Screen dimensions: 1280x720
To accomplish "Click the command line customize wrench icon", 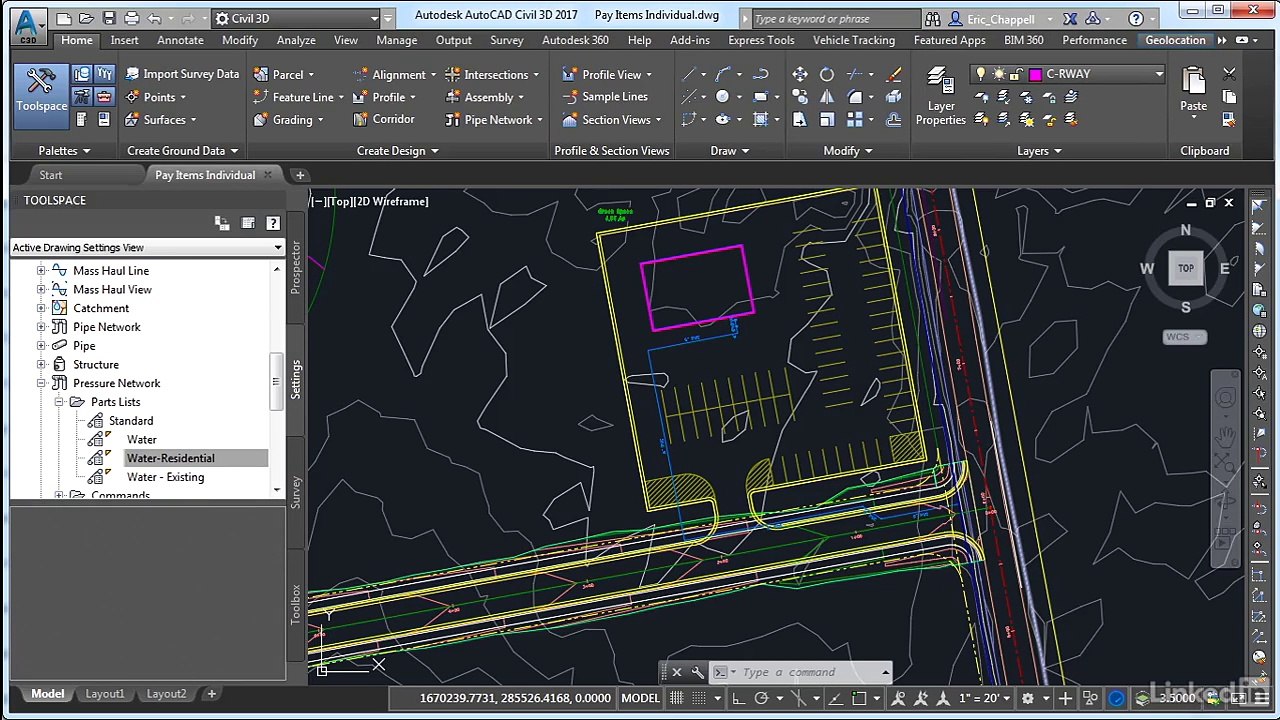I will (x=697, y=672).
